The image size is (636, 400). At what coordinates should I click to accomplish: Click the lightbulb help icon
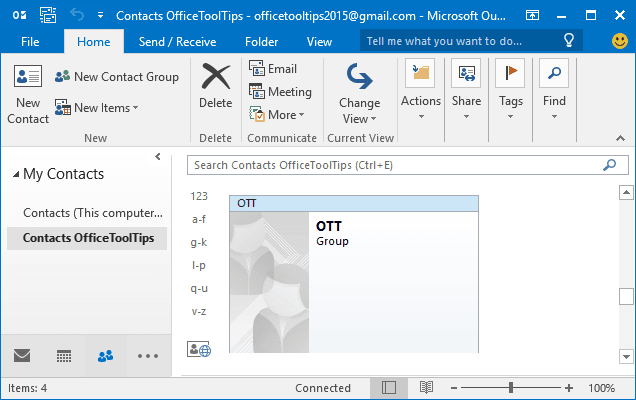coord(569,40)
